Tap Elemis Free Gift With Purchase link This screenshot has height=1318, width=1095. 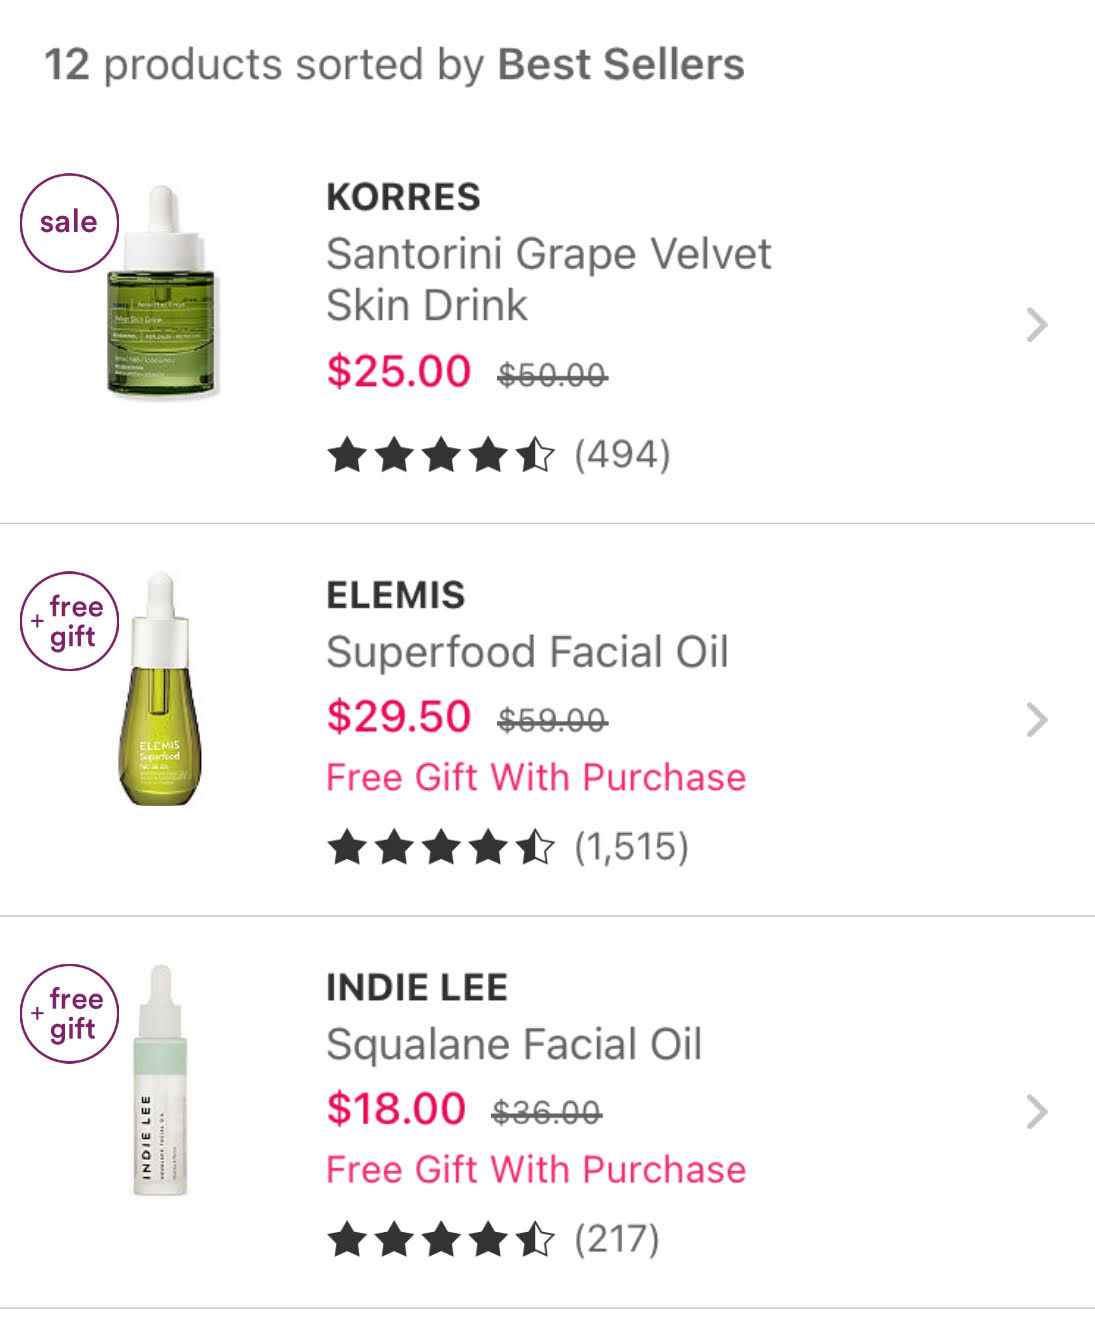click(x=536, y=777)
